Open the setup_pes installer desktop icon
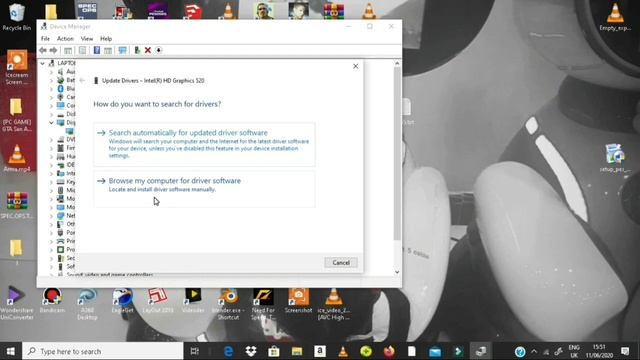Viewport: 640px width, 360px height. (x=615, y=158)
